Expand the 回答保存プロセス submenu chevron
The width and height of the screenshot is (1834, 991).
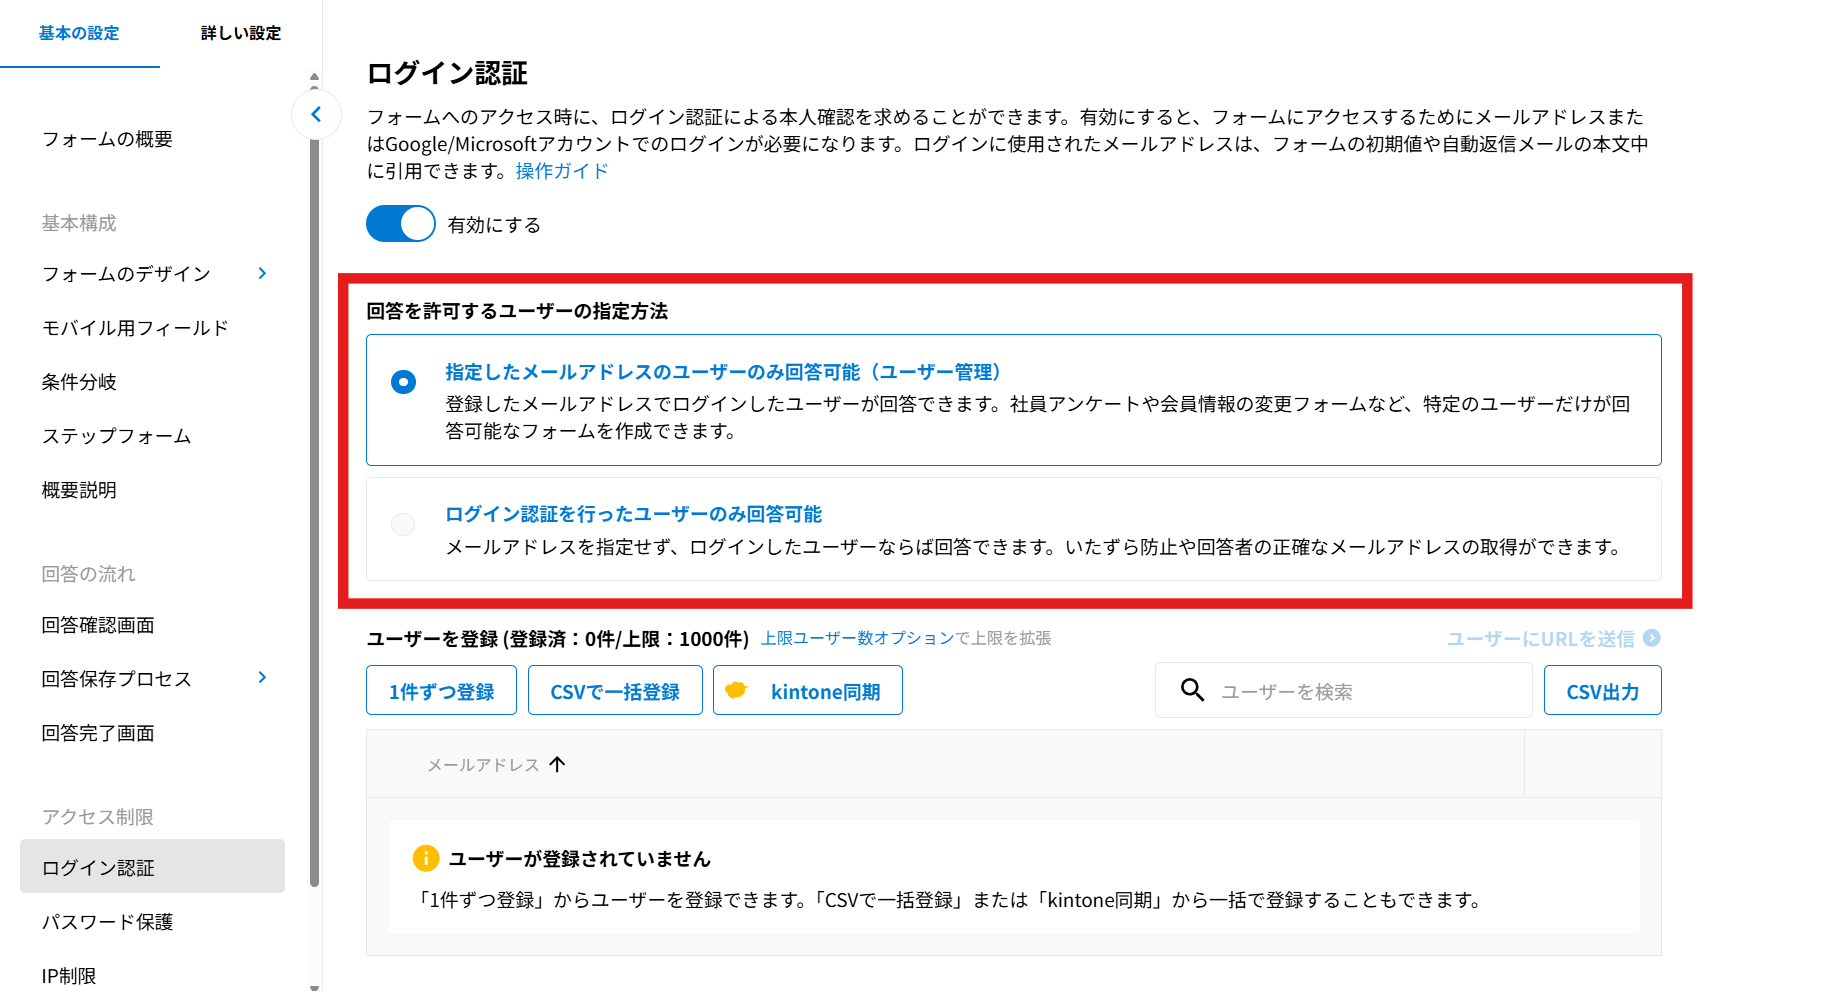pos(262,678)
